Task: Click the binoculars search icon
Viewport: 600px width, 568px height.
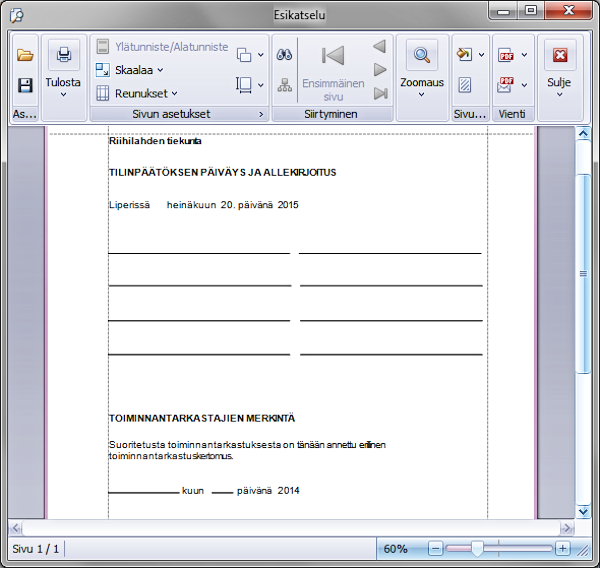Action: click(284, 55)
